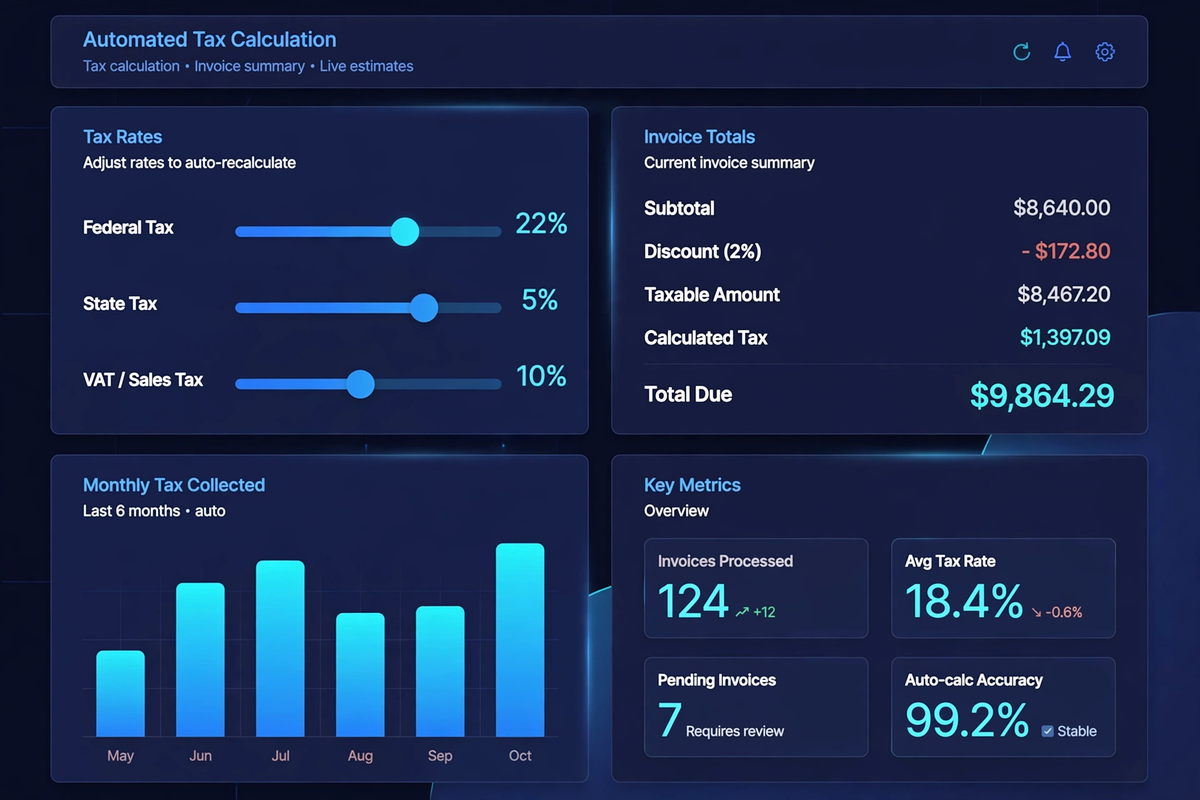This screenshot has width=1200, height=800.
Task: Click the Adjust rates to auto-recalculate text
Action: (190, 162)
